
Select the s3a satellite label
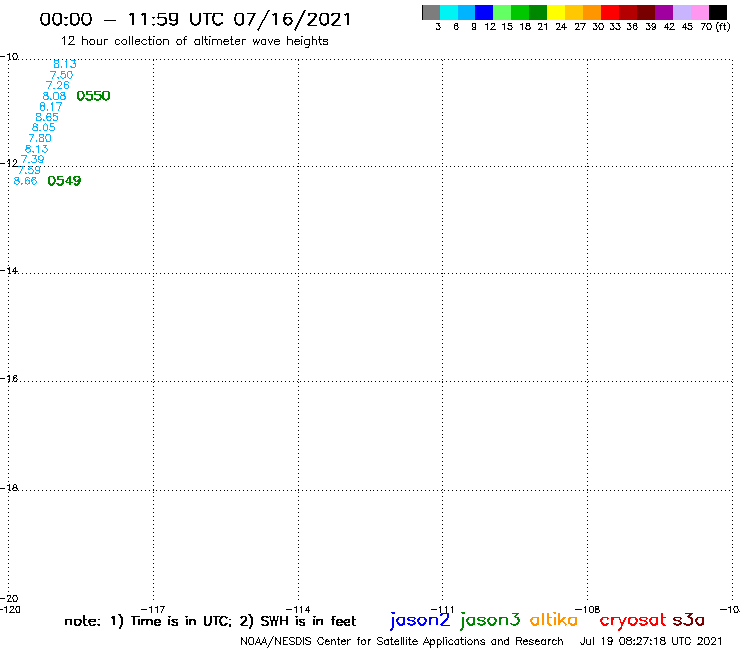pyautogui.click(x=689, y=620)
